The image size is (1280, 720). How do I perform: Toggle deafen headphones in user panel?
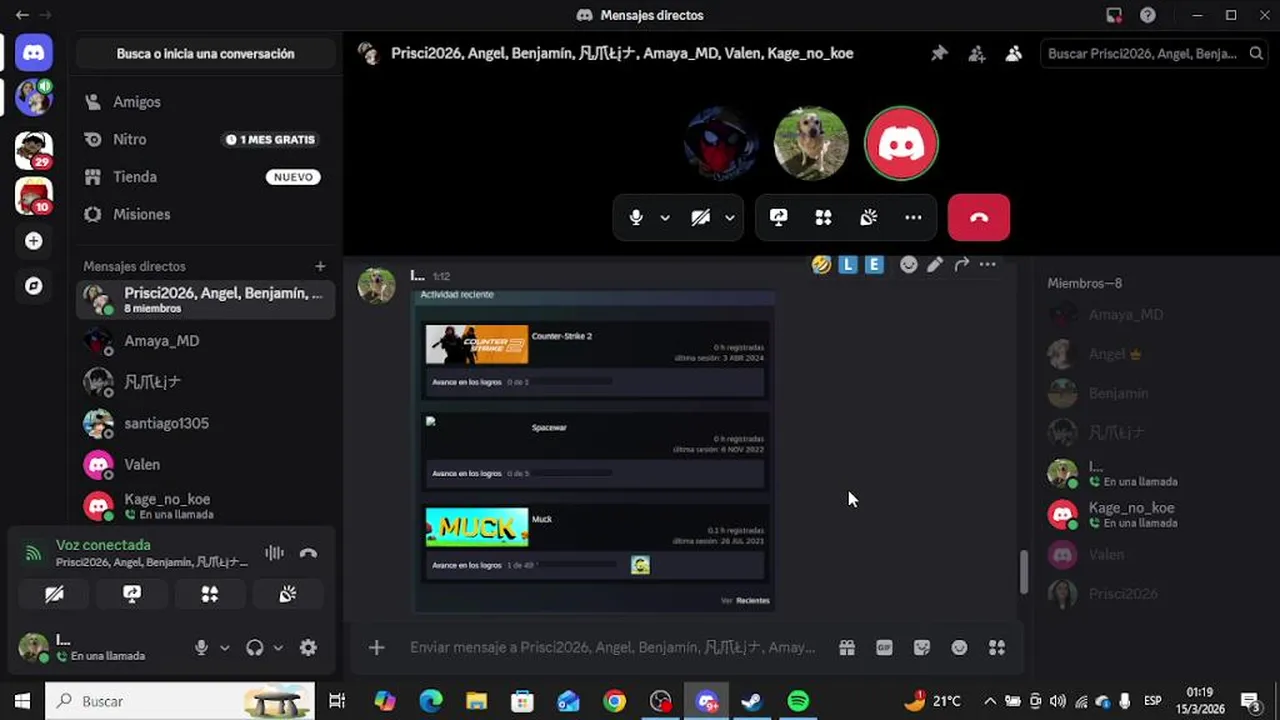point(255,648)
